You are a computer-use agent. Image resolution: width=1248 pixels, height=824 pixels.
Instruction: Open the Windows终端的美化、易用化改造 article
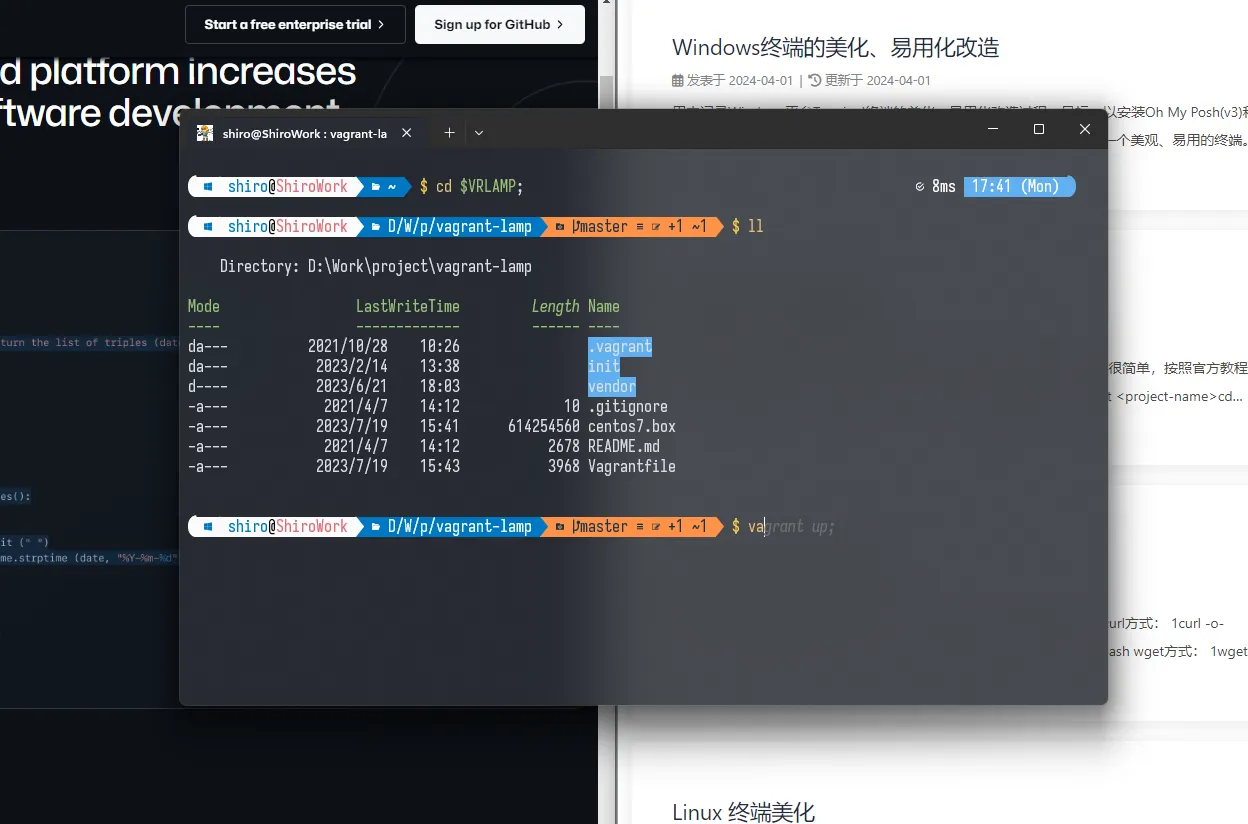click(835, 47)
